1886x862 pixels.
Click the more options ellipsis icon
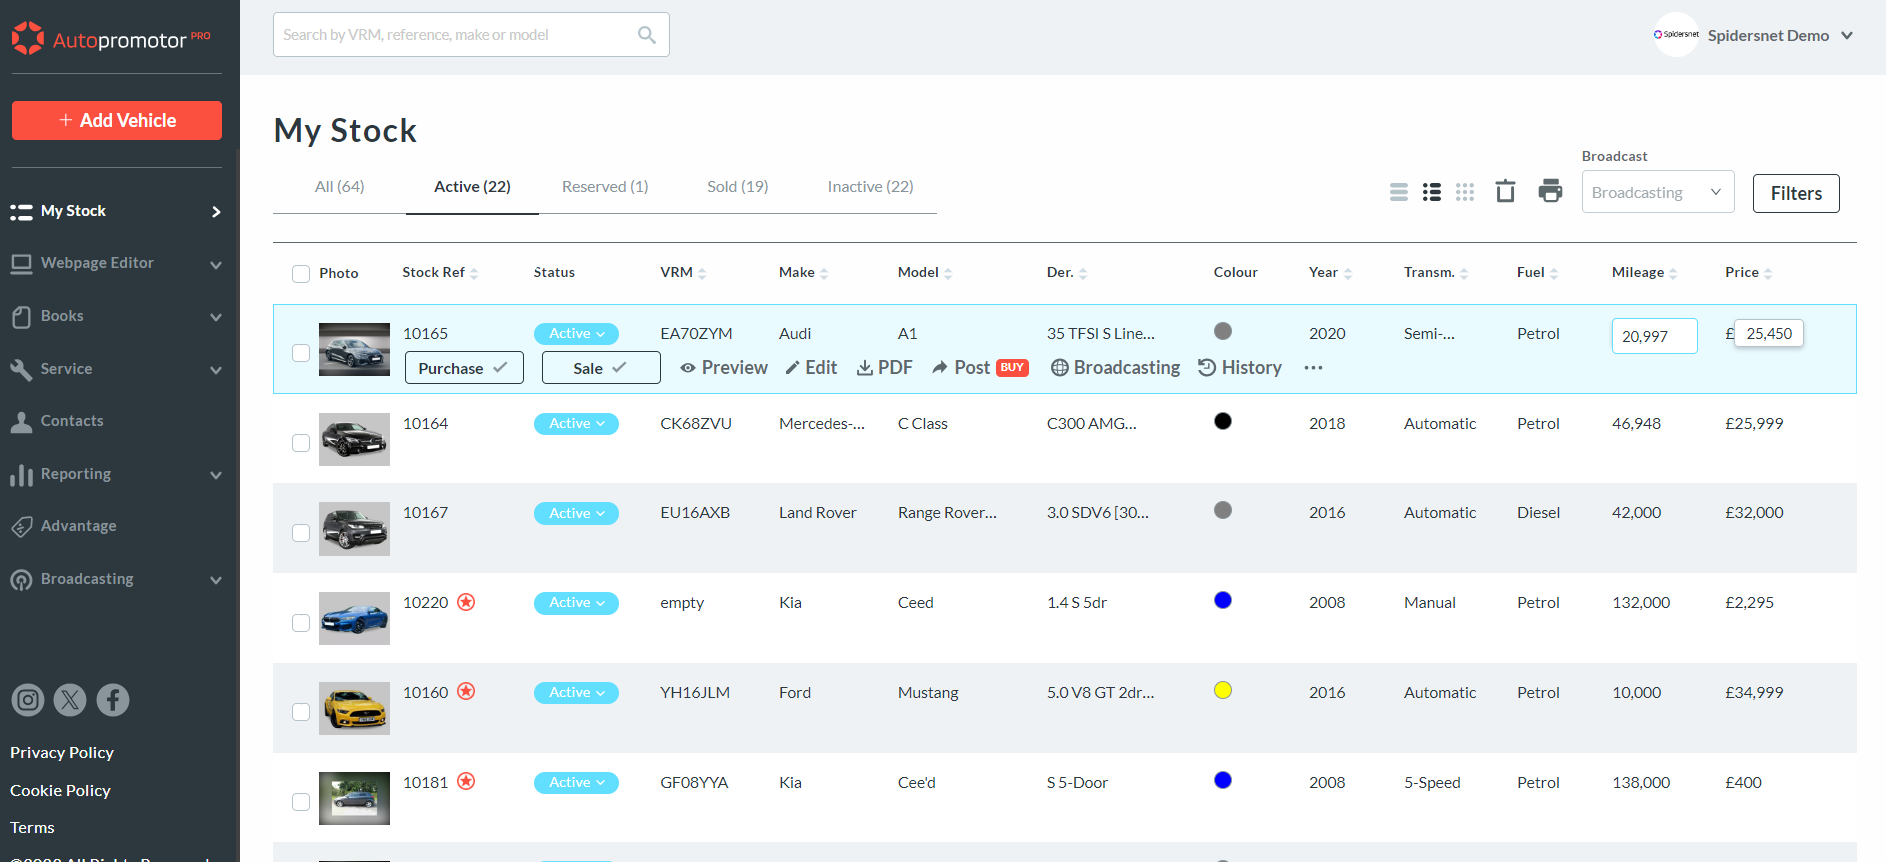click(1313, 368)
